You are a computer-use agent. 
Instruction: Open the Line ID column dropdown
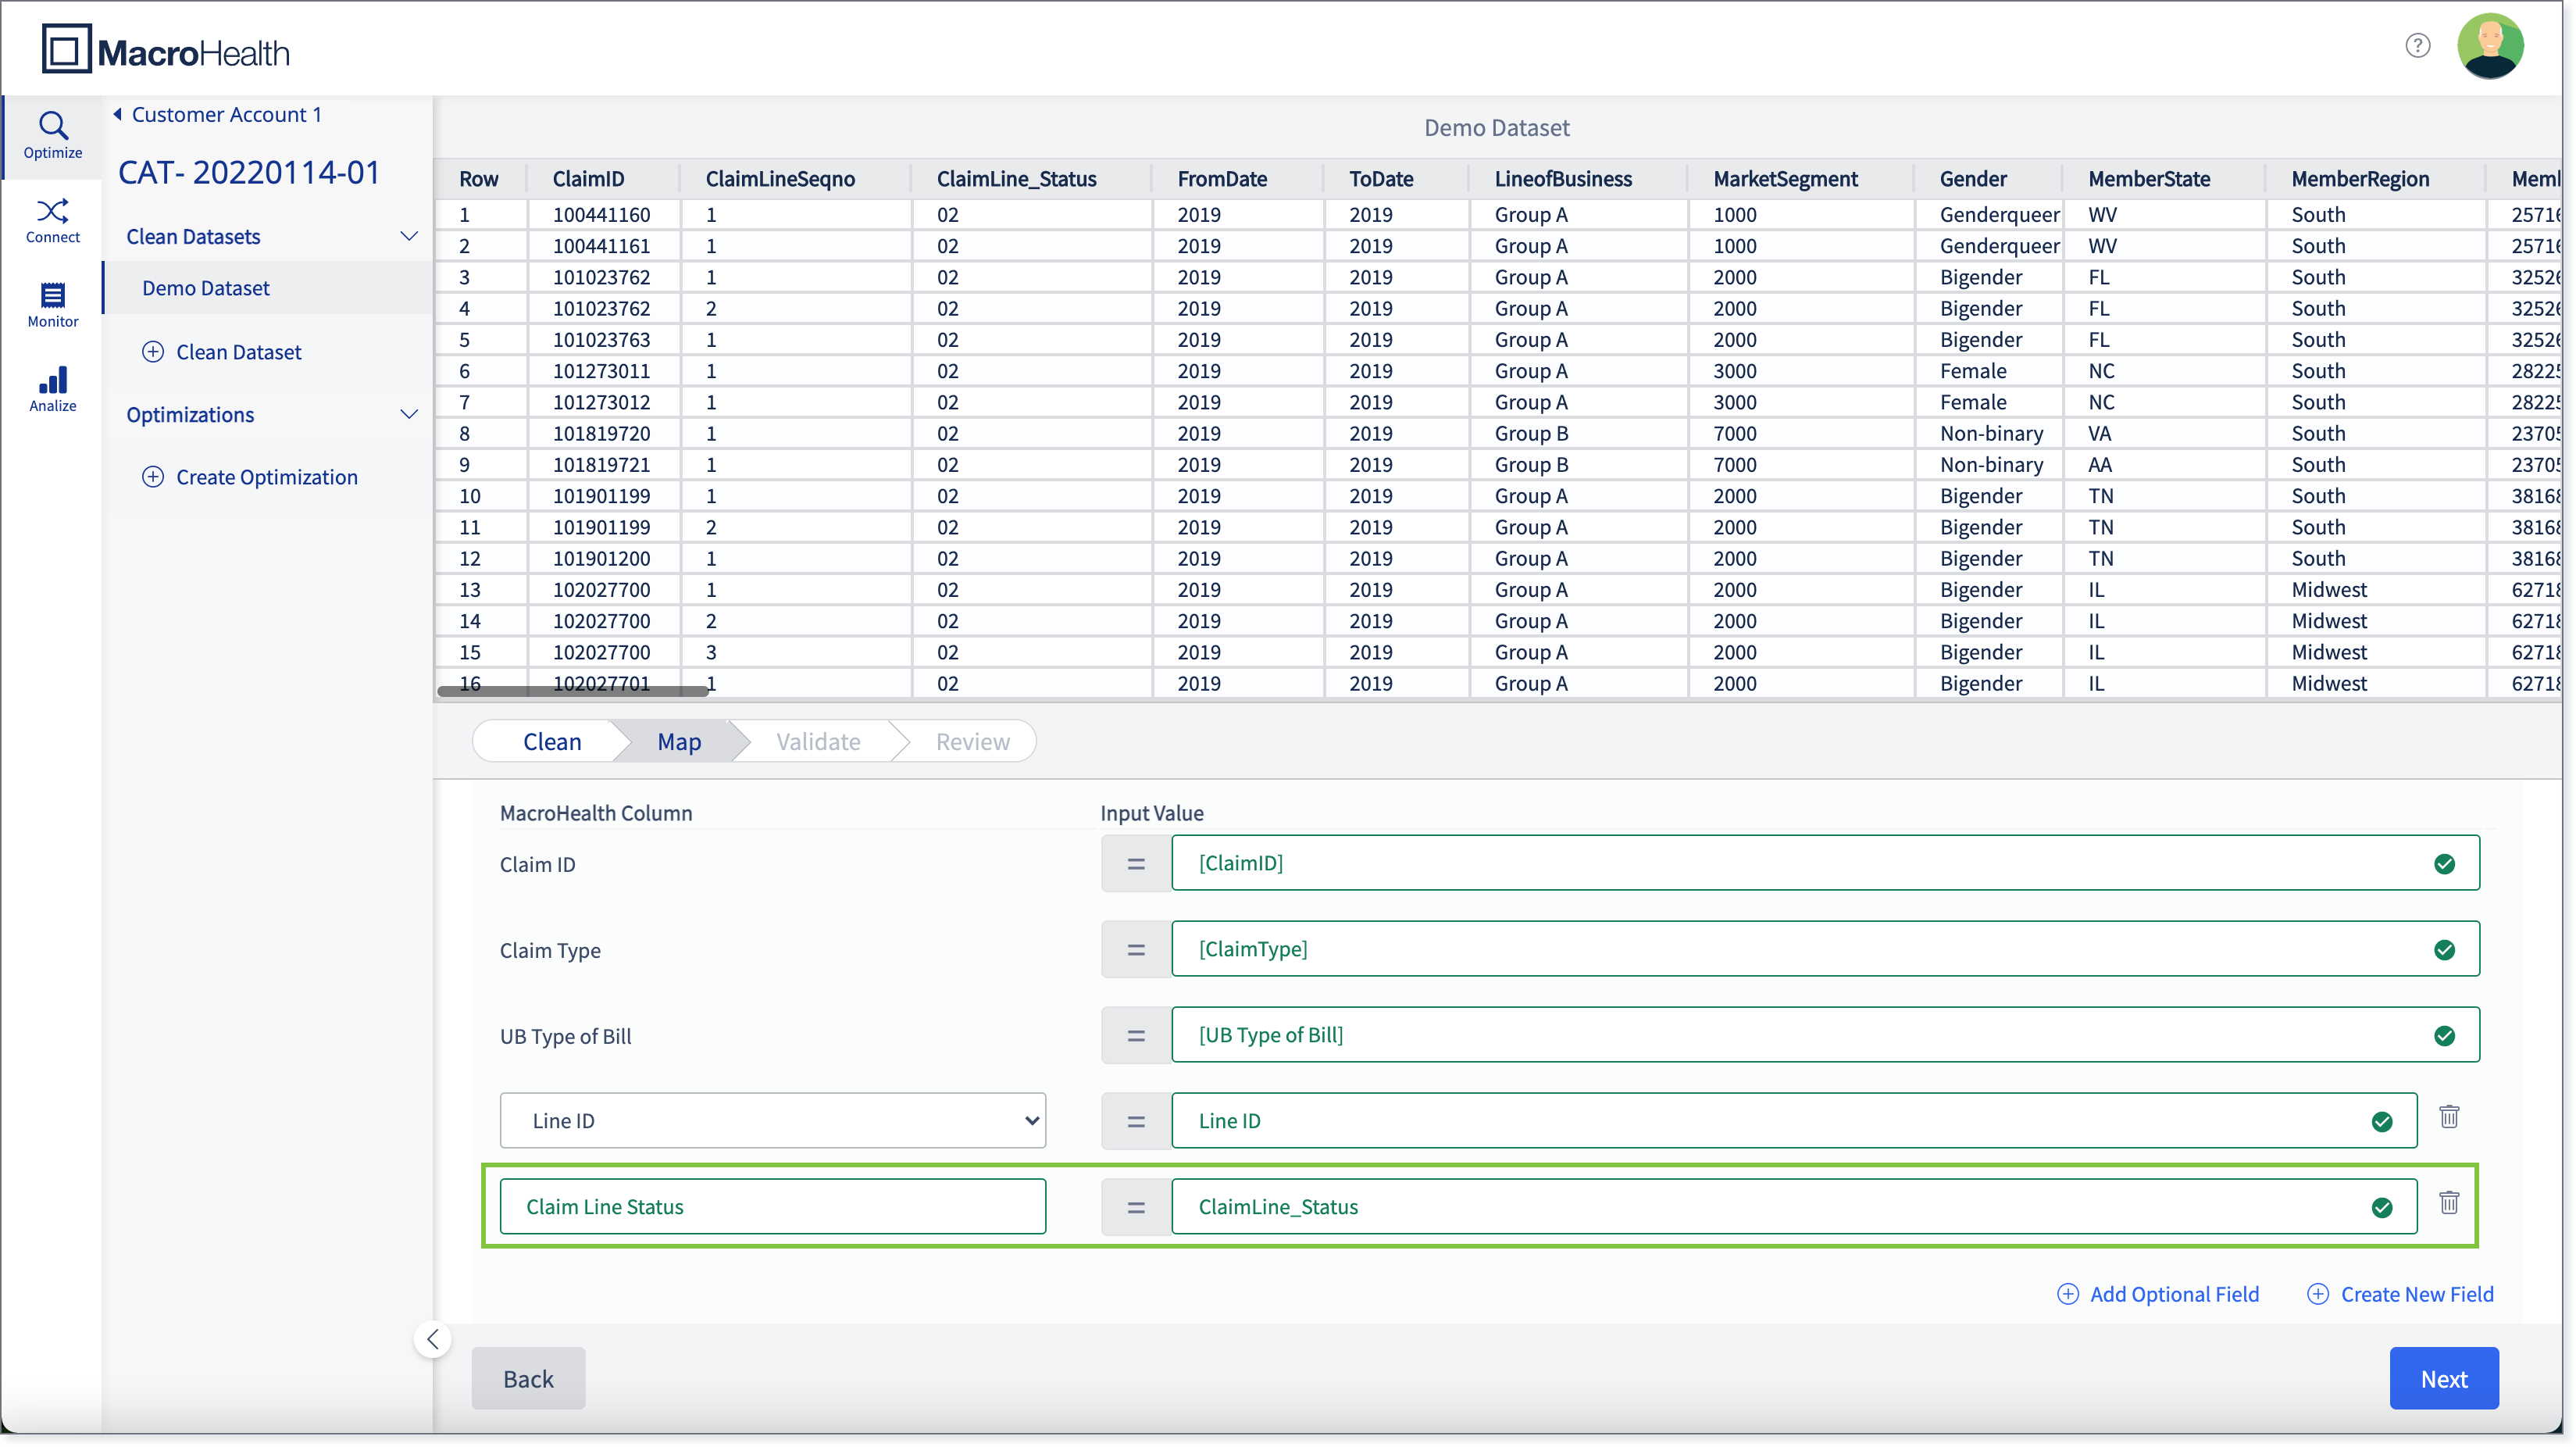click(773, 1120)
